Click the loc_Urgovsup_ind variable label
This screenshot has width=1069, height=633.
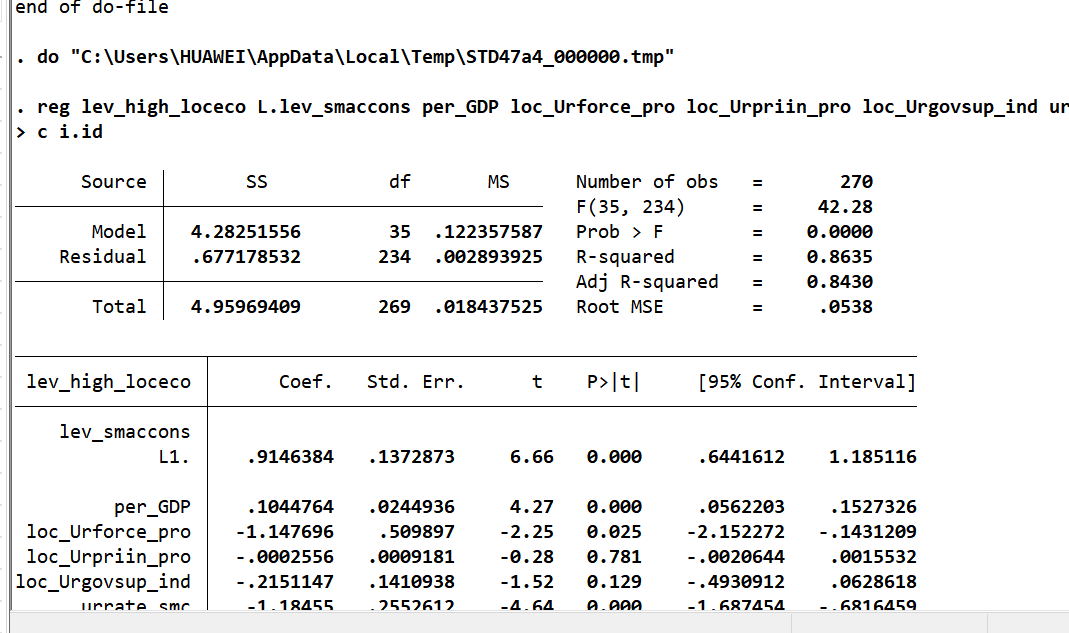pos(103,583)
